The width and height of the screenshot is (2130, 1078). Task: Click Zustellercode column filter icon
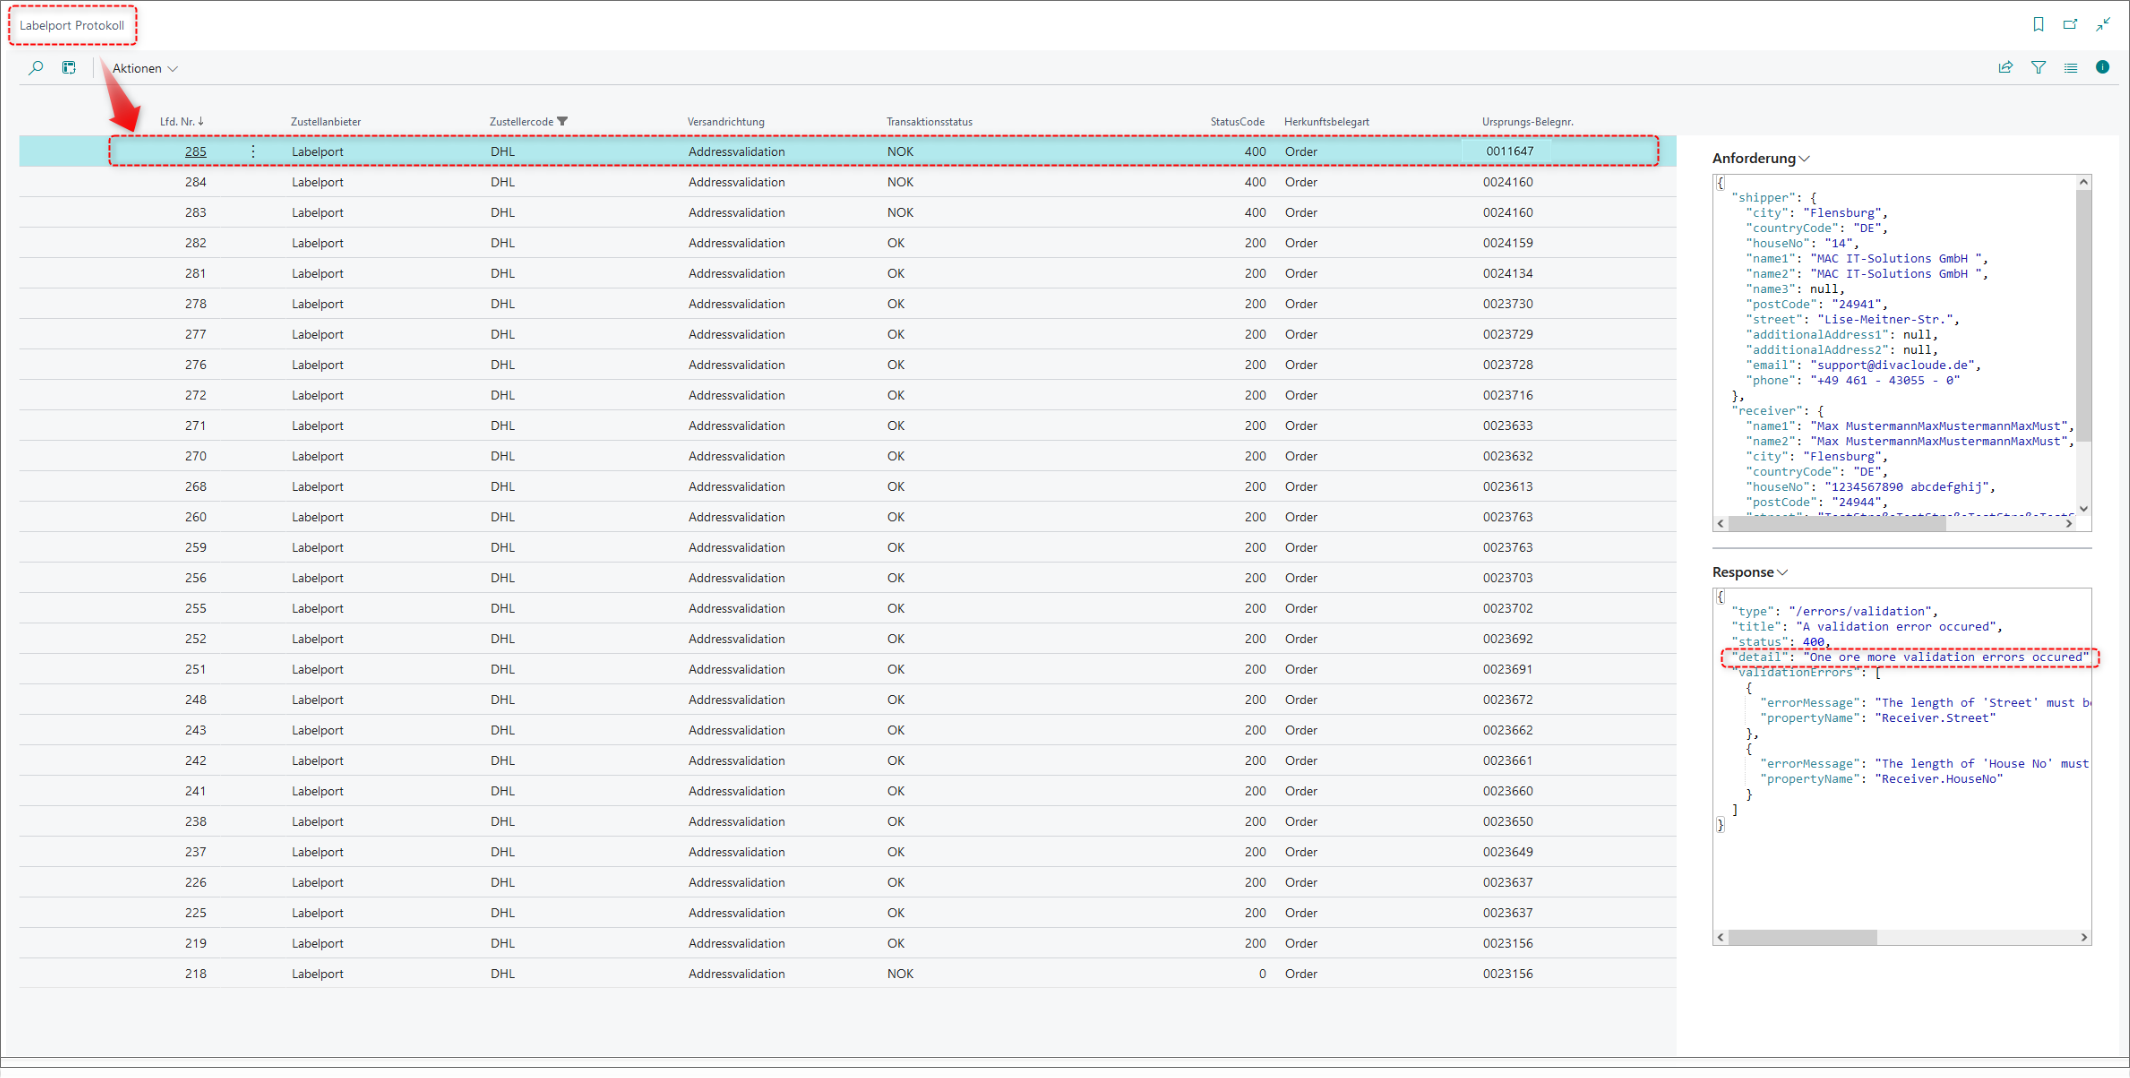563,122
